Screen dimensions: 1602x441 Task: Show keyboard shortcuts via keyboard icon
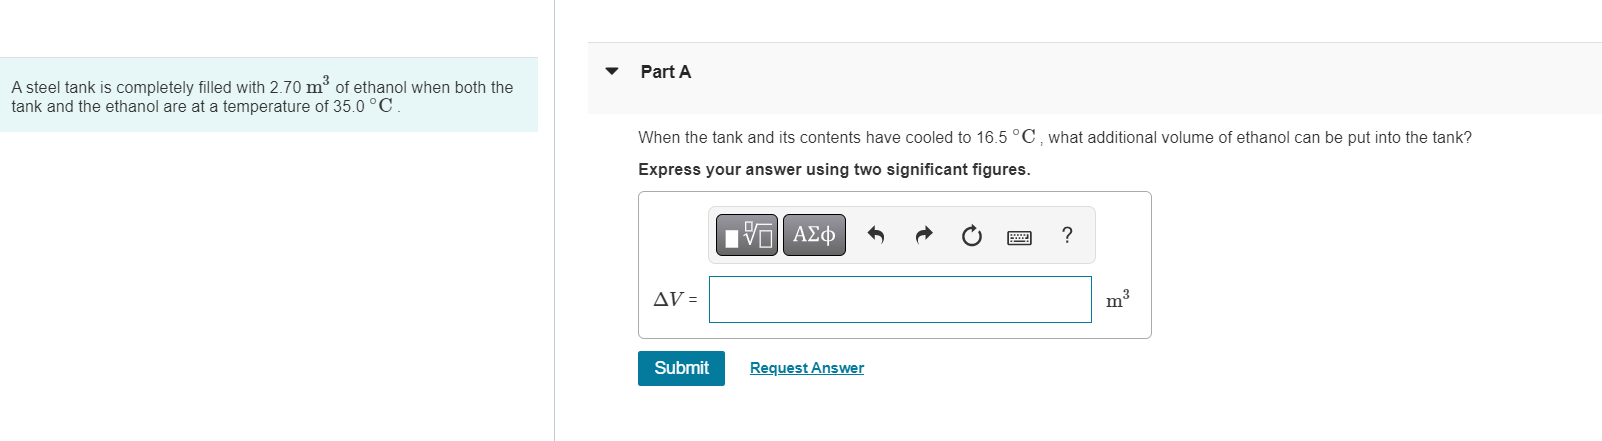tap(1019, 237)
